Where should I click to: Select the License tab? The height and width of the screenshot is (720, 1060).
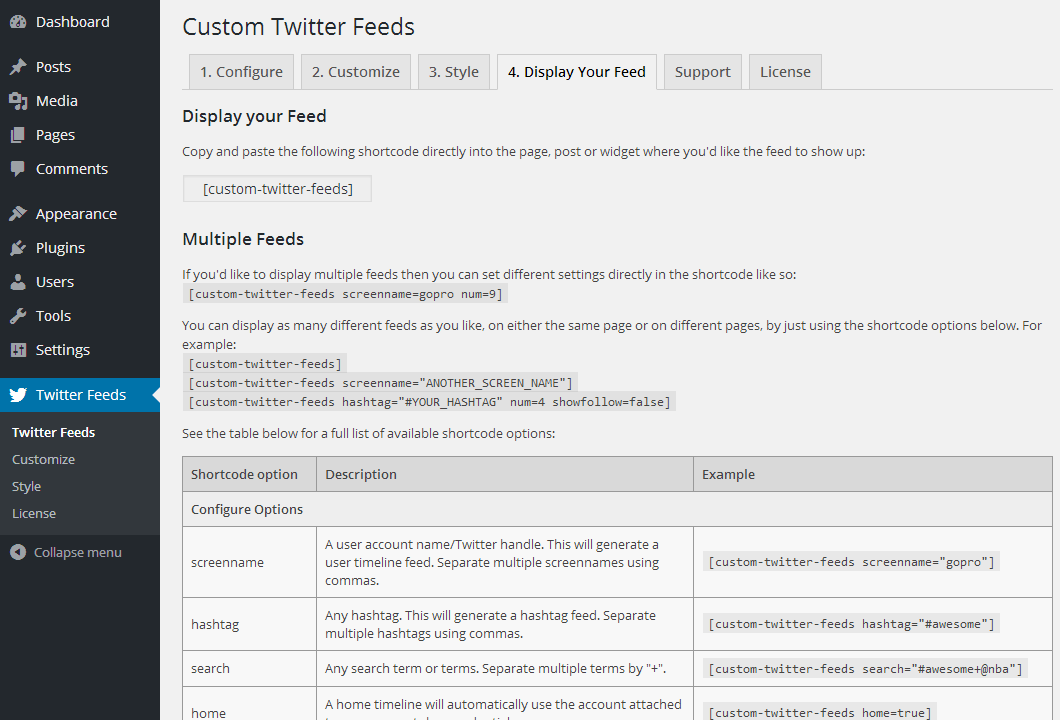785,72
